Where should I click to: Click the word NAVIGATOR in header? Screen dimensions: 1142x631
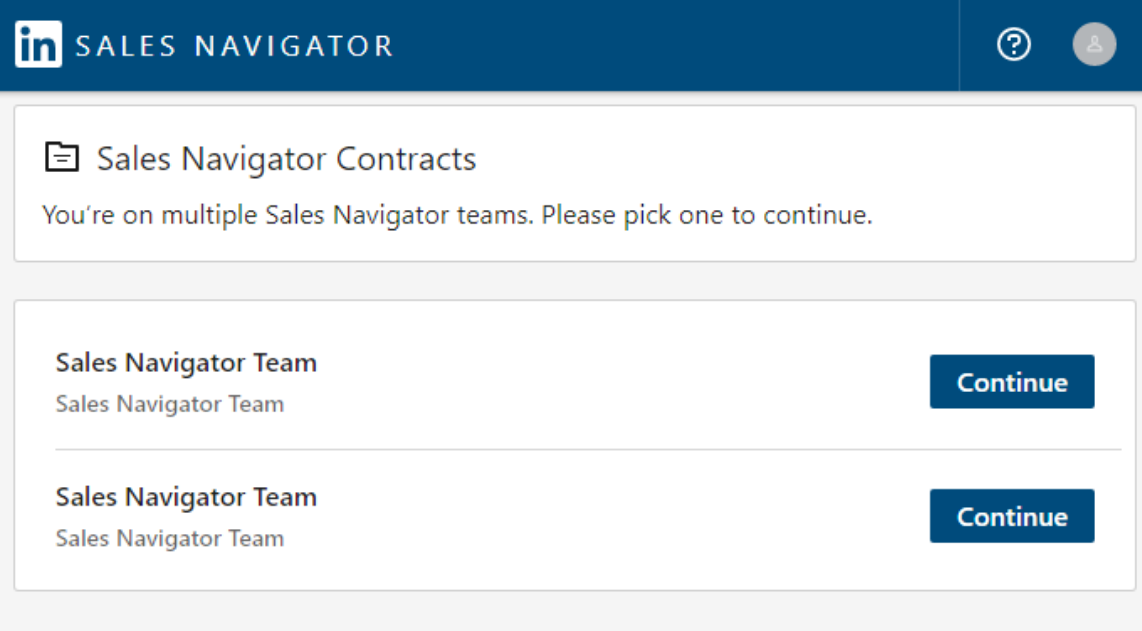[x=294, y=46]
